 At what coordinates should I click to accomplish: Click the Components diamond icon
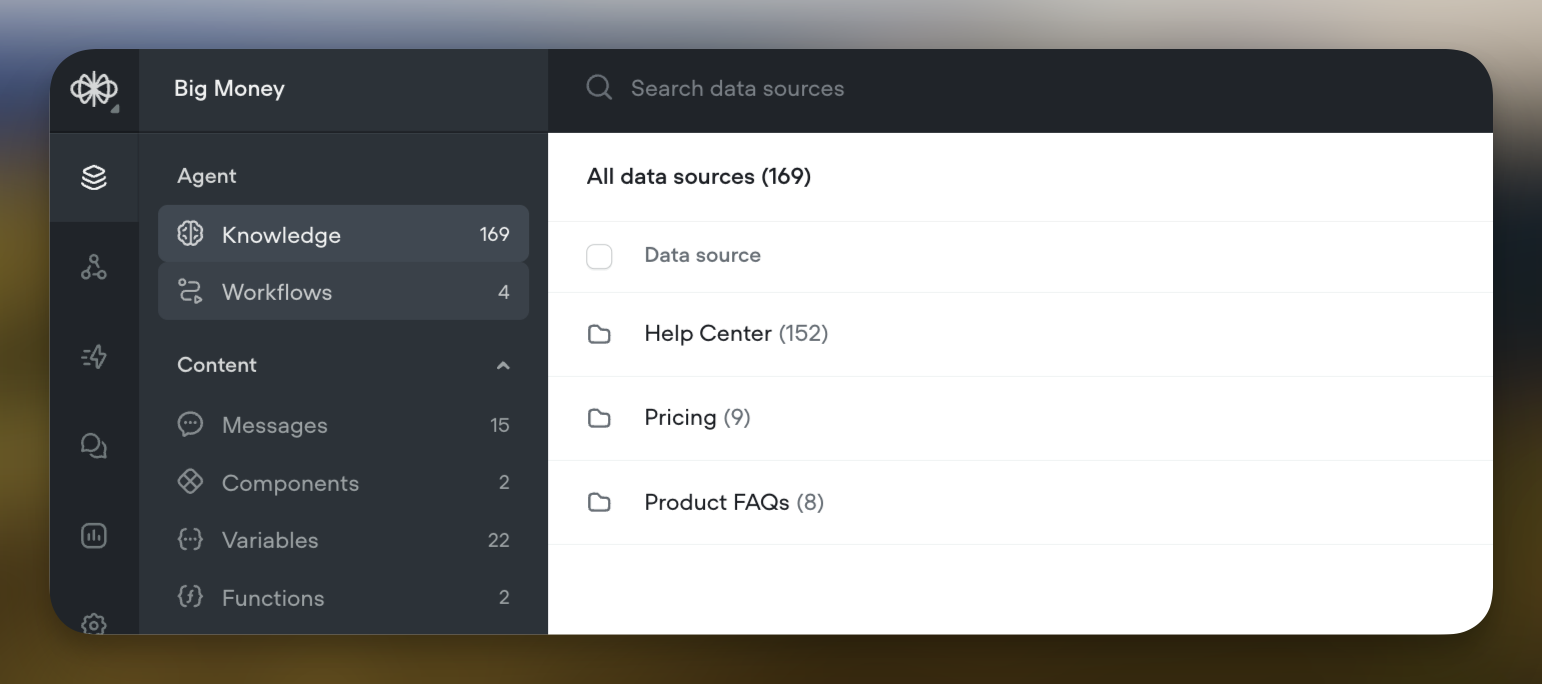[x=190, y=482]
